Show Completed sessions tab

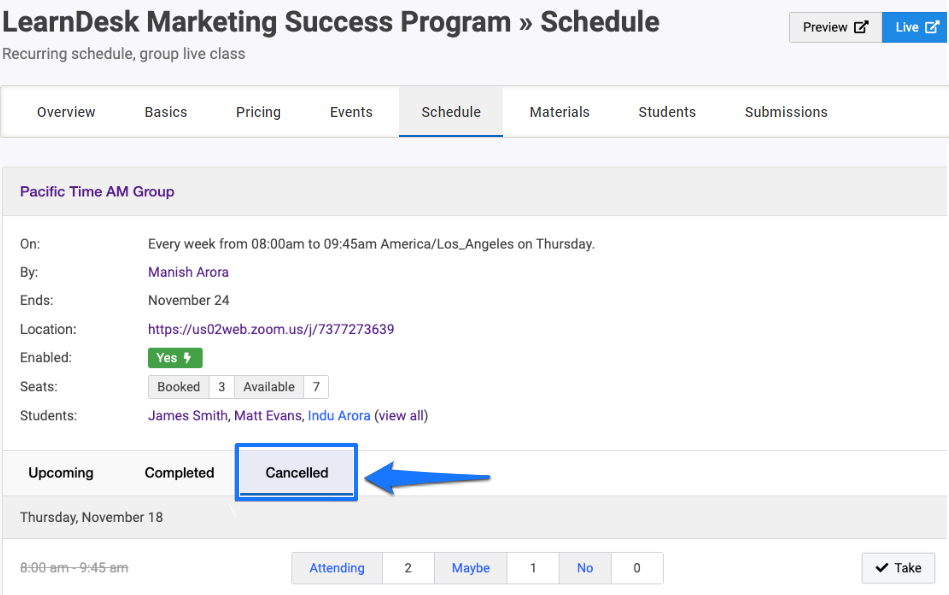point(179,473)
